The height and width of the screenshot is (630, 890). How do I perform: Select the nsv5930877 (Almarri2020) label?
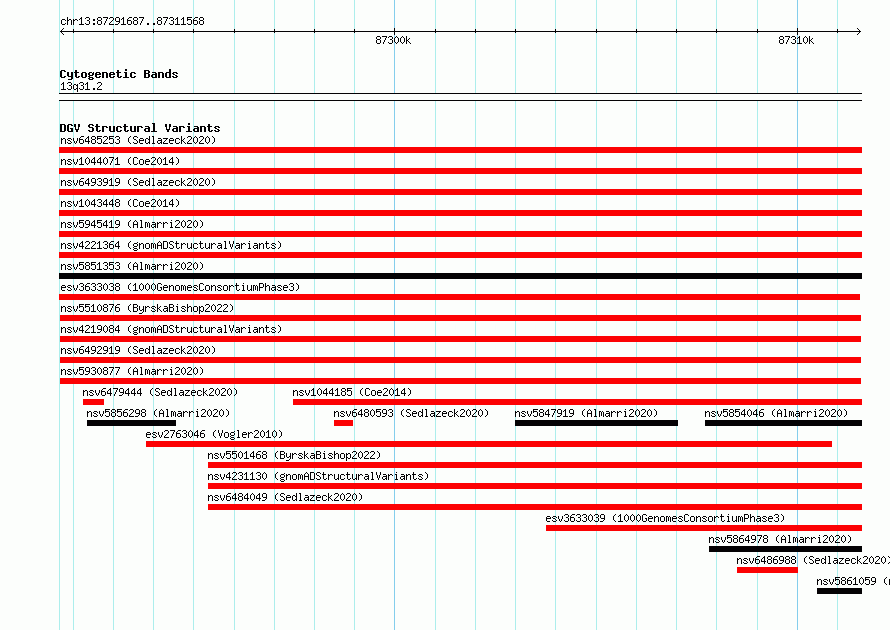pos(132,371)
